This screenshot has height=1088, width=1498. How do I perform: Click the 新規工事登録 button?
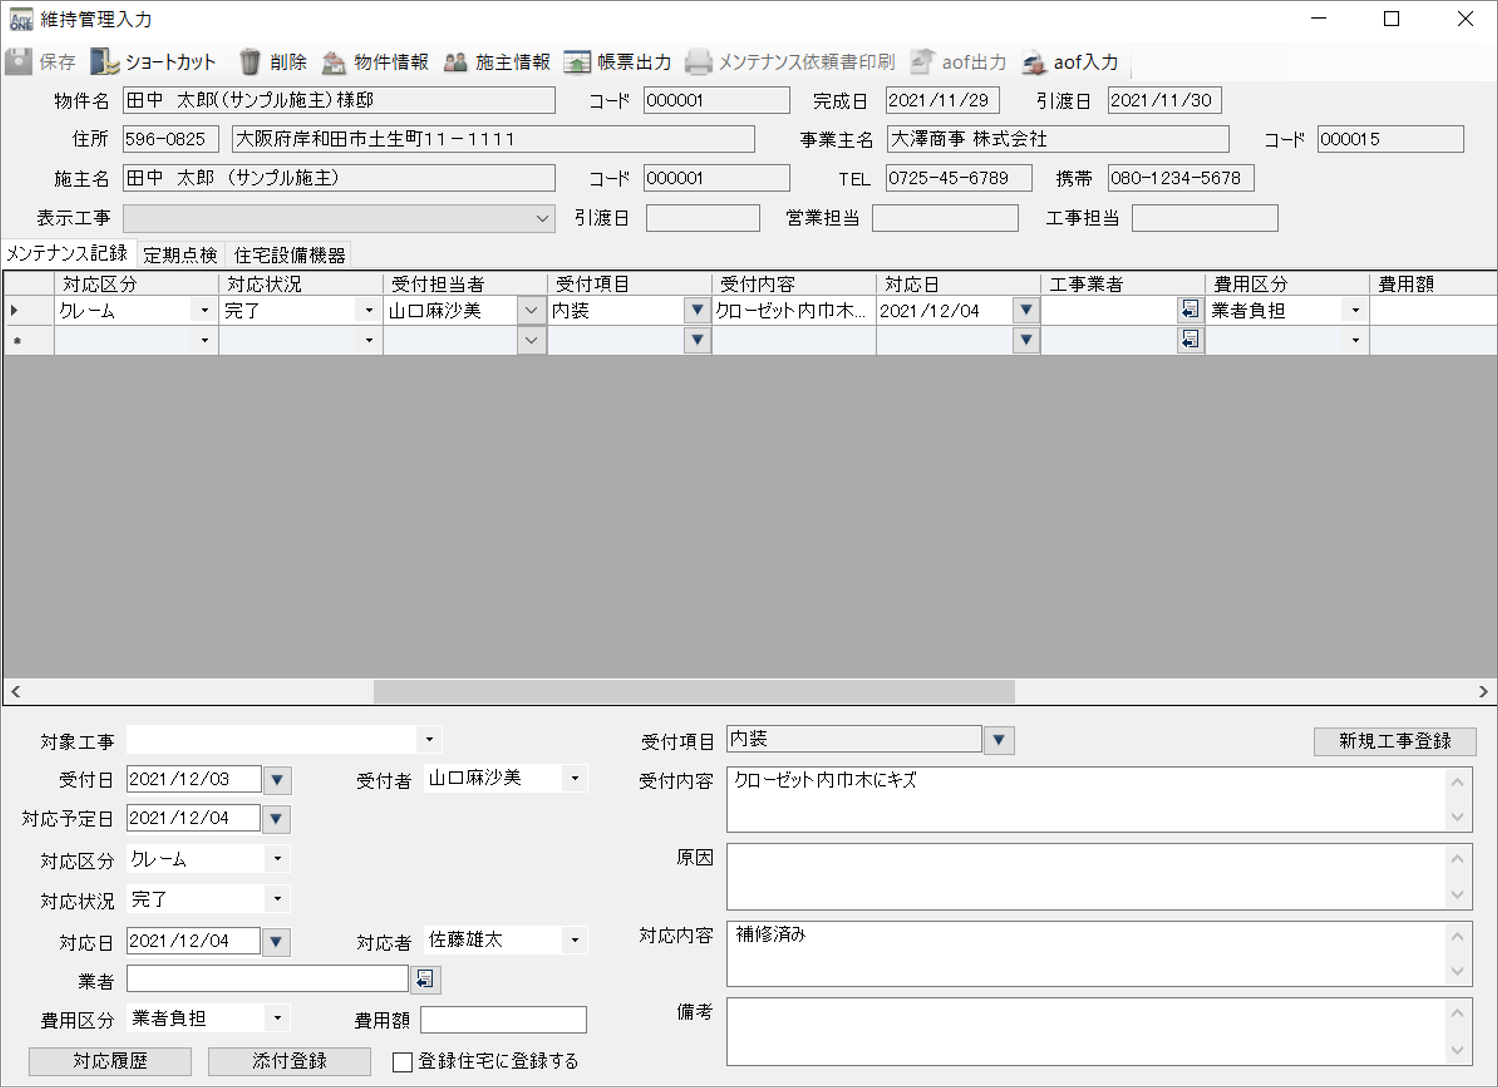1394,741
